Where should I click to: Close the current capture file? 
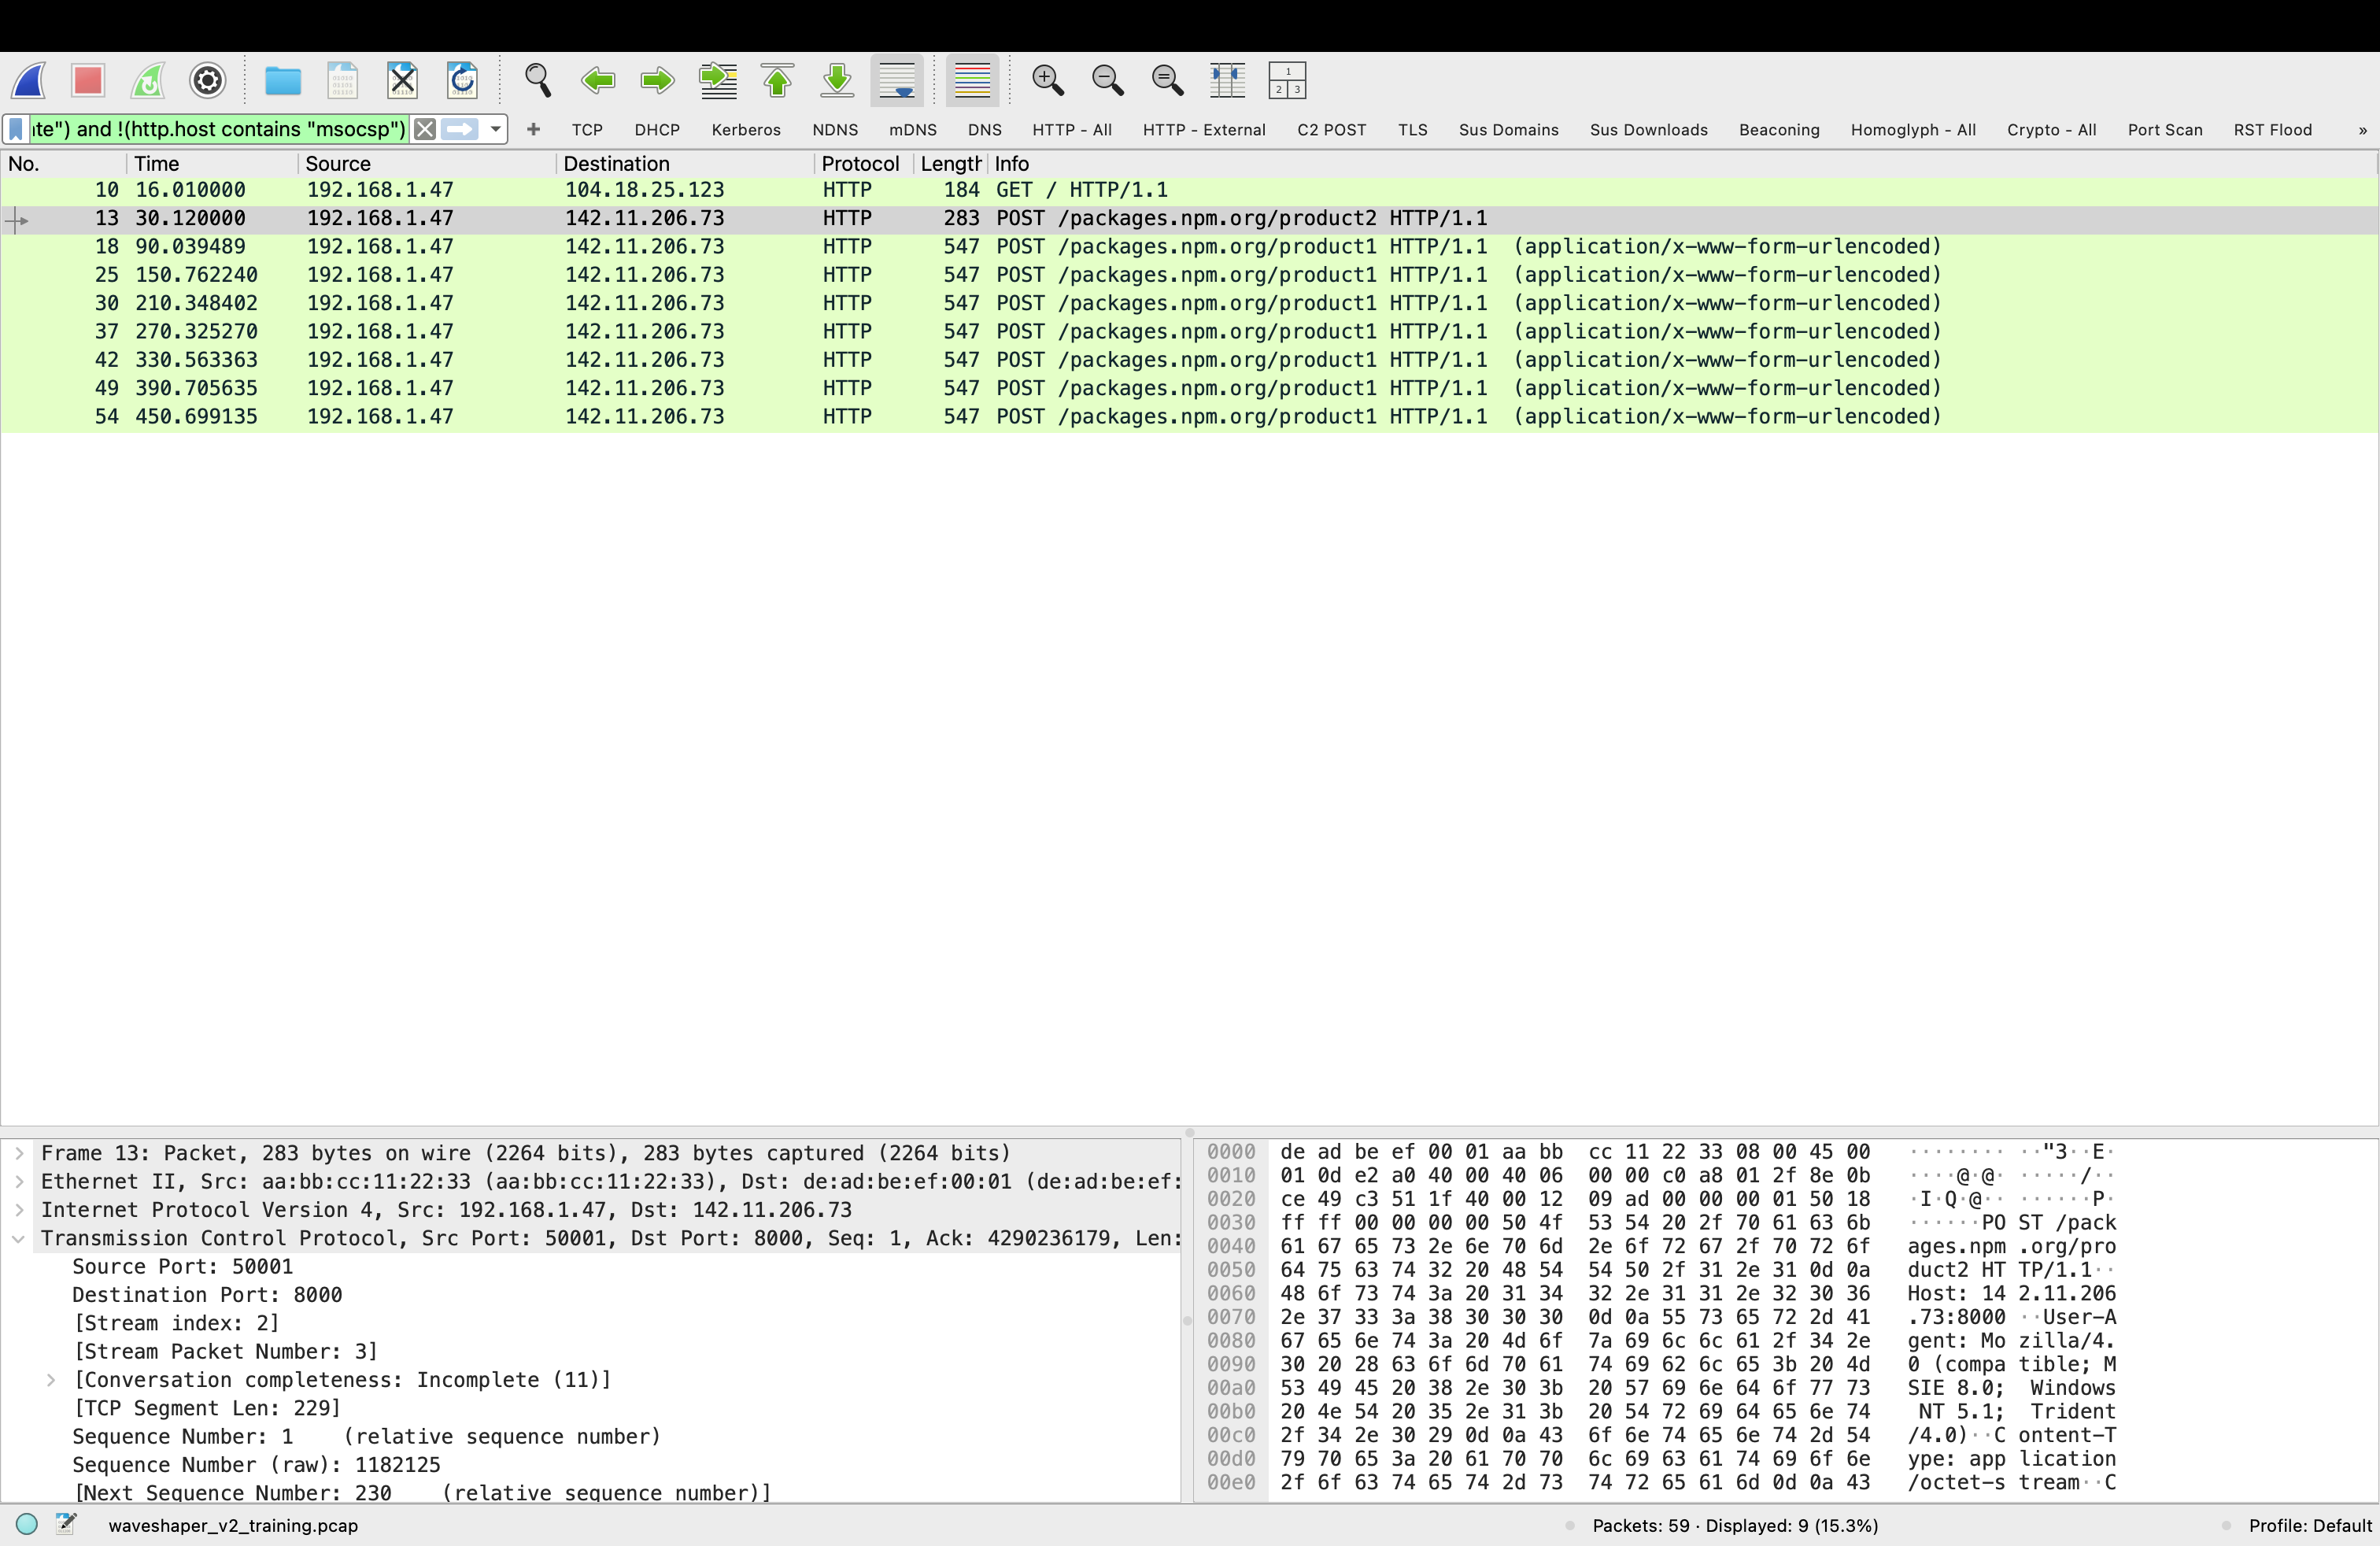pyautogui.click(x=403, y=80)
